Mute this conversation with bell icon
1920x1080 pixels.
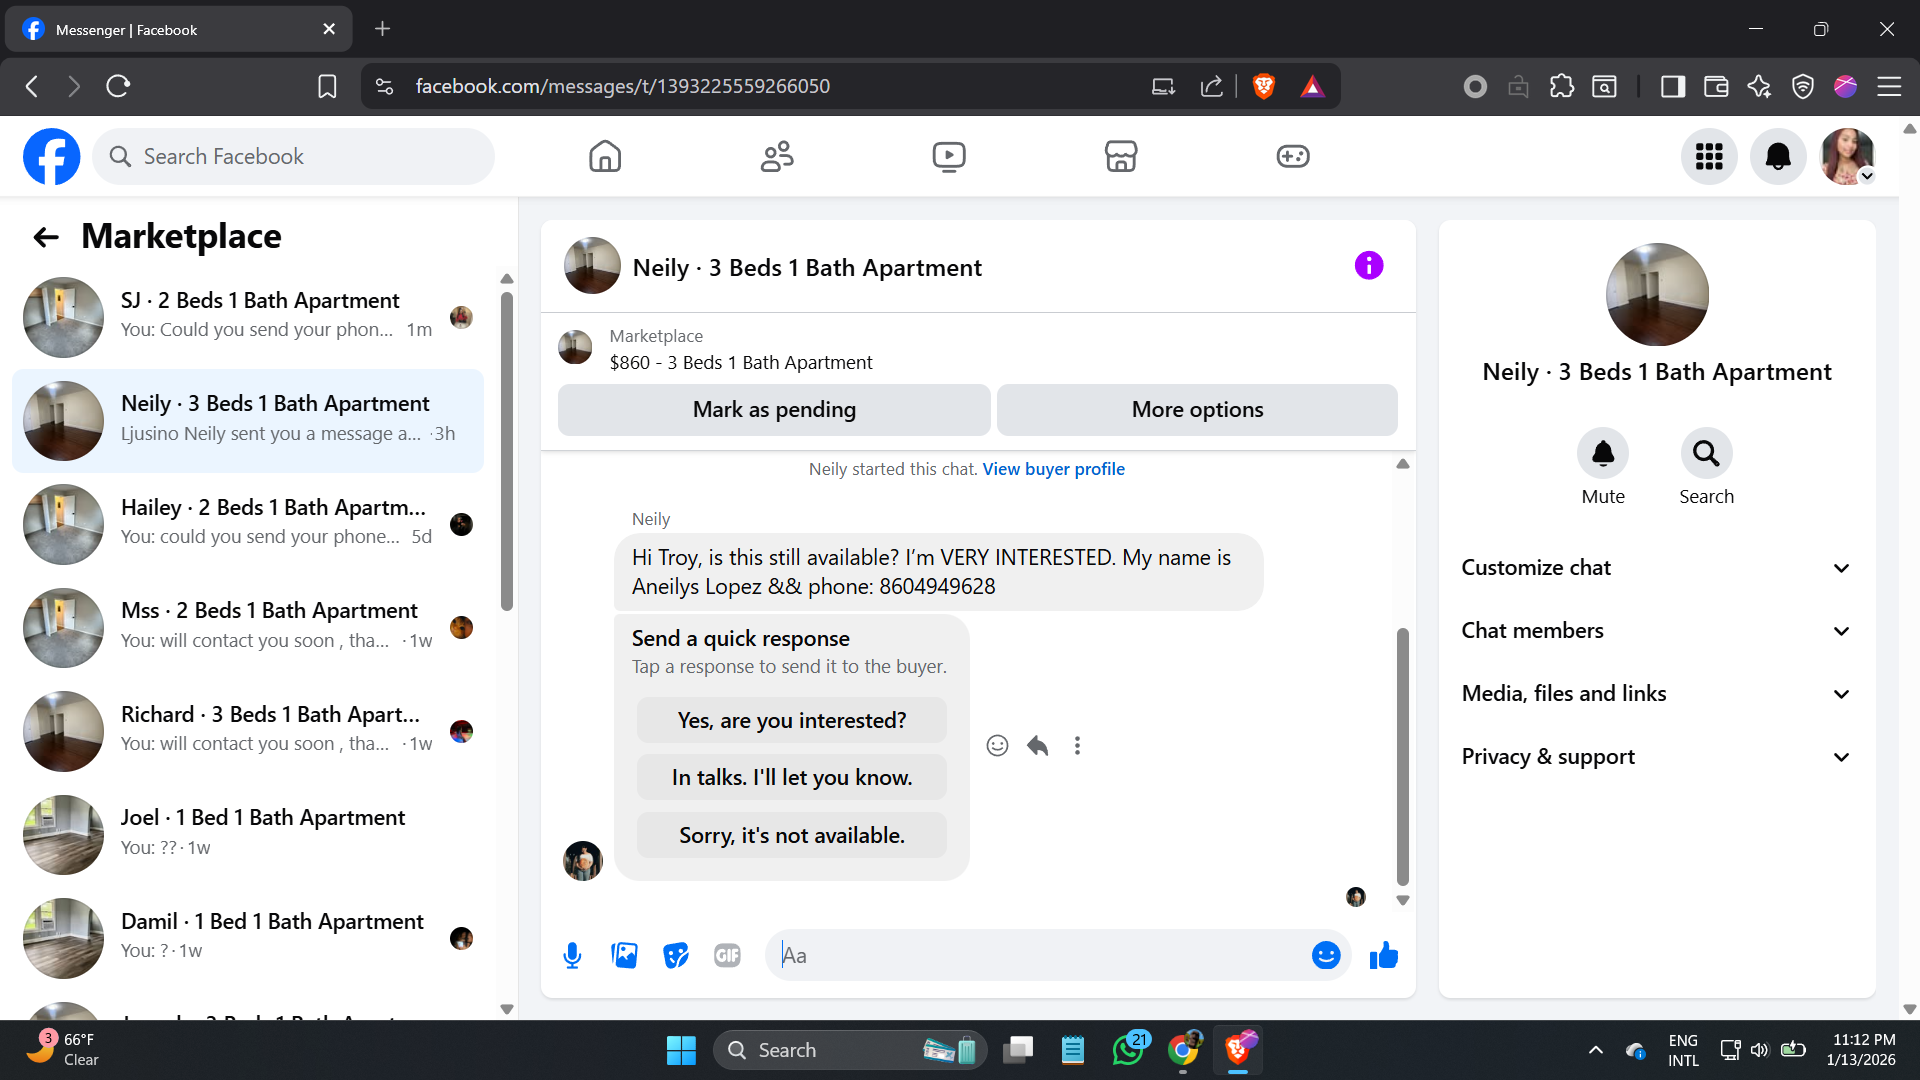(x=1603, y=454)
